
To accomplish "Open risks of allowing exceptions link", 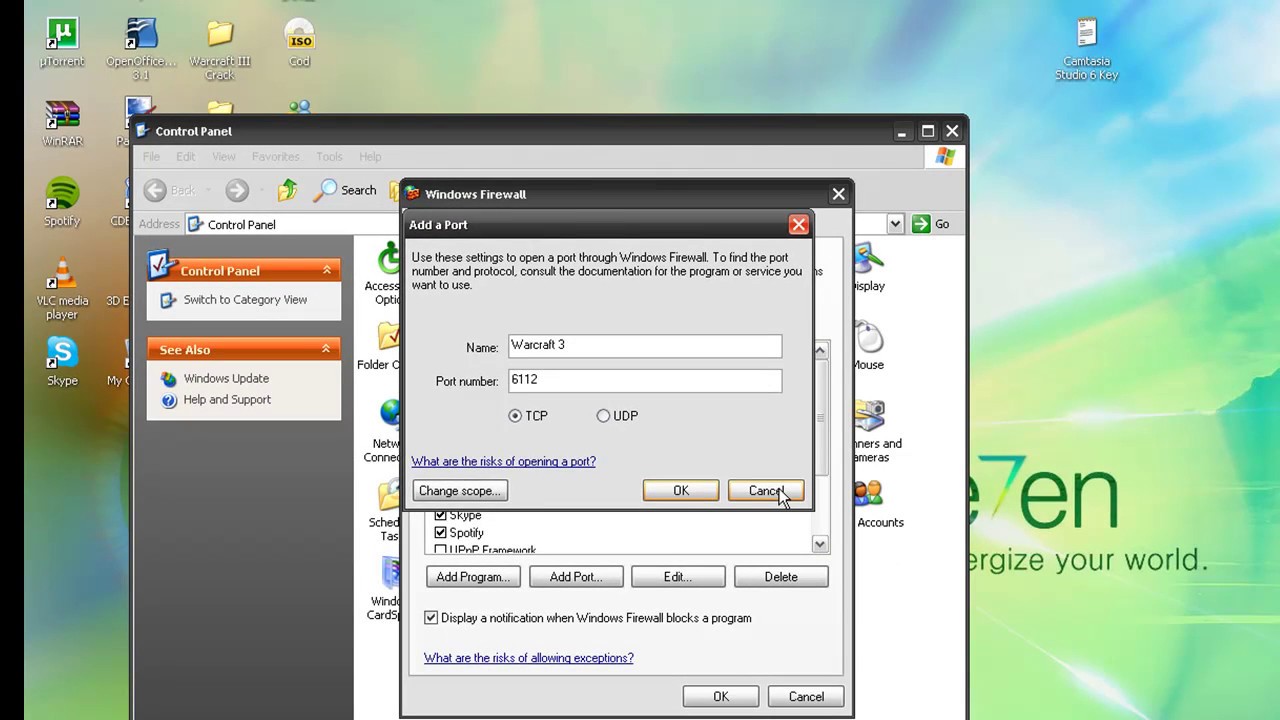I will pos(529,658).
